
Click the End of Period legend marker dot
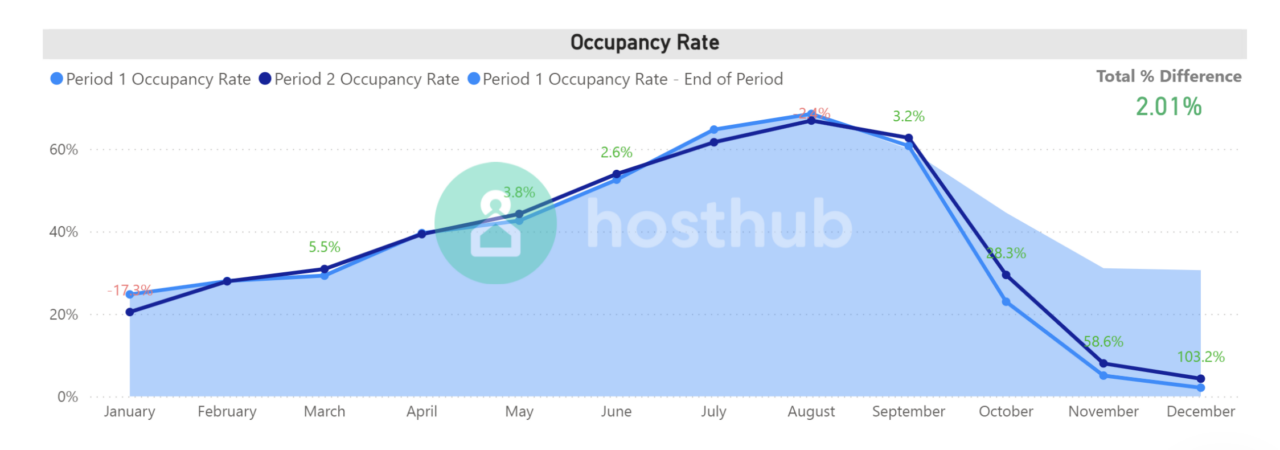coord(473,79)
